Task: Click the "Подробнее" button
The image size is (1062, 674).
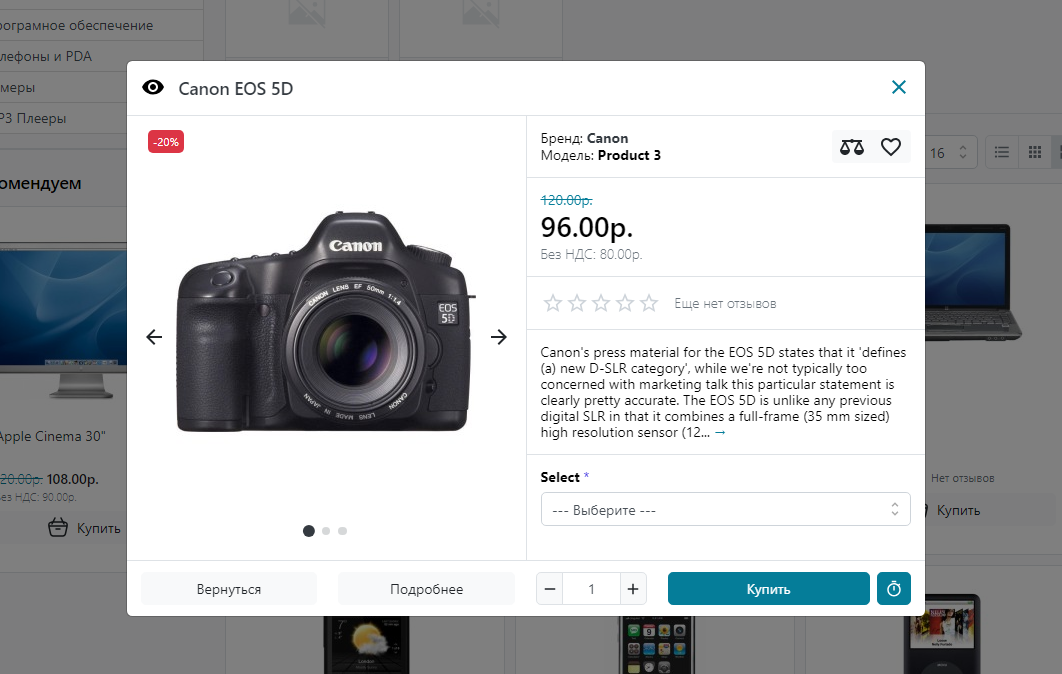Action: click(426, 589)
